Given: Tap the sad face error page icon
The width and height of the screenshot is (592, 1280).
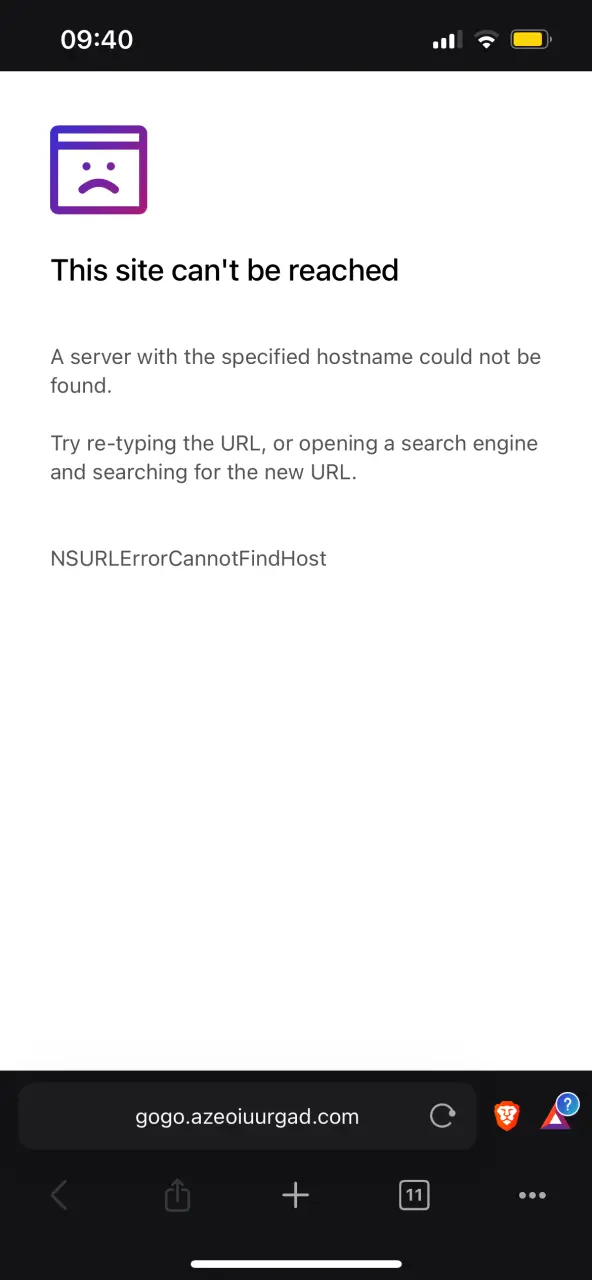Looking at the screenshot, I should (99, 170).
